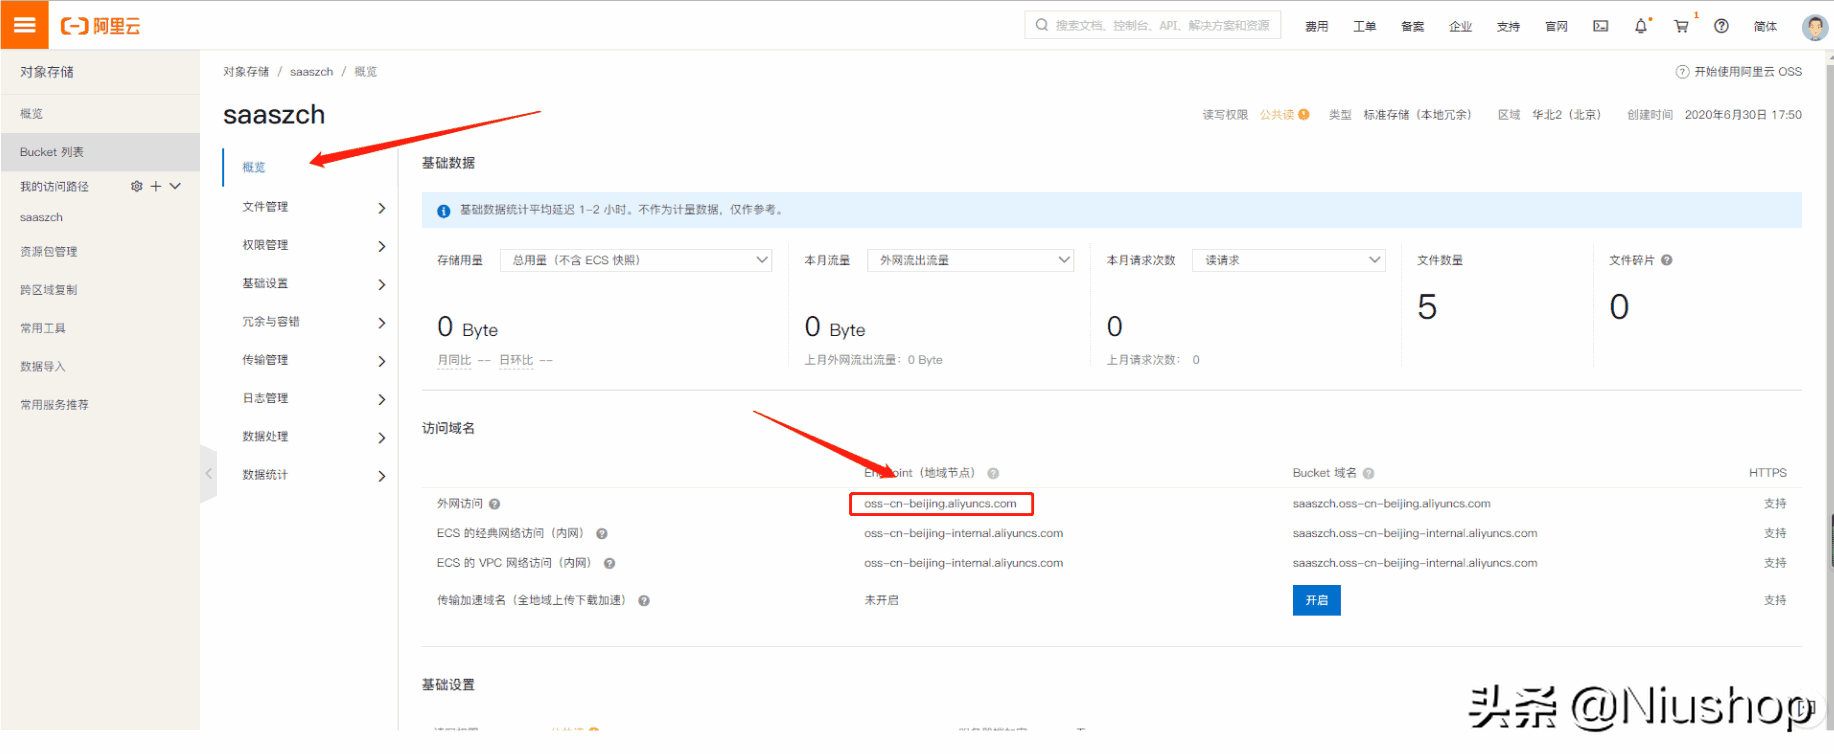1834x754 pixels.
Task: Open the 备案 top menu
Action: click(x=1412, y=27)
